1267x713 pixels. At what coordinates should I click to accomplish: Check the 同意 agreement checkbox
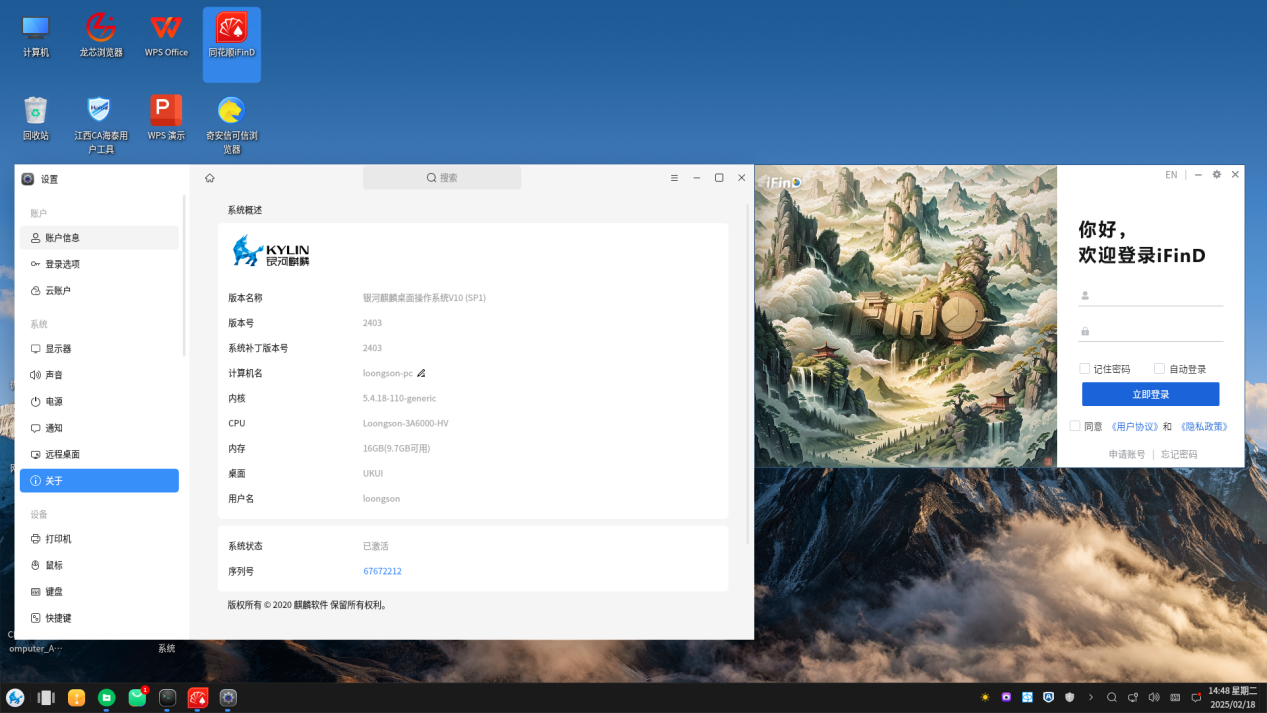tap(1075, 426)
